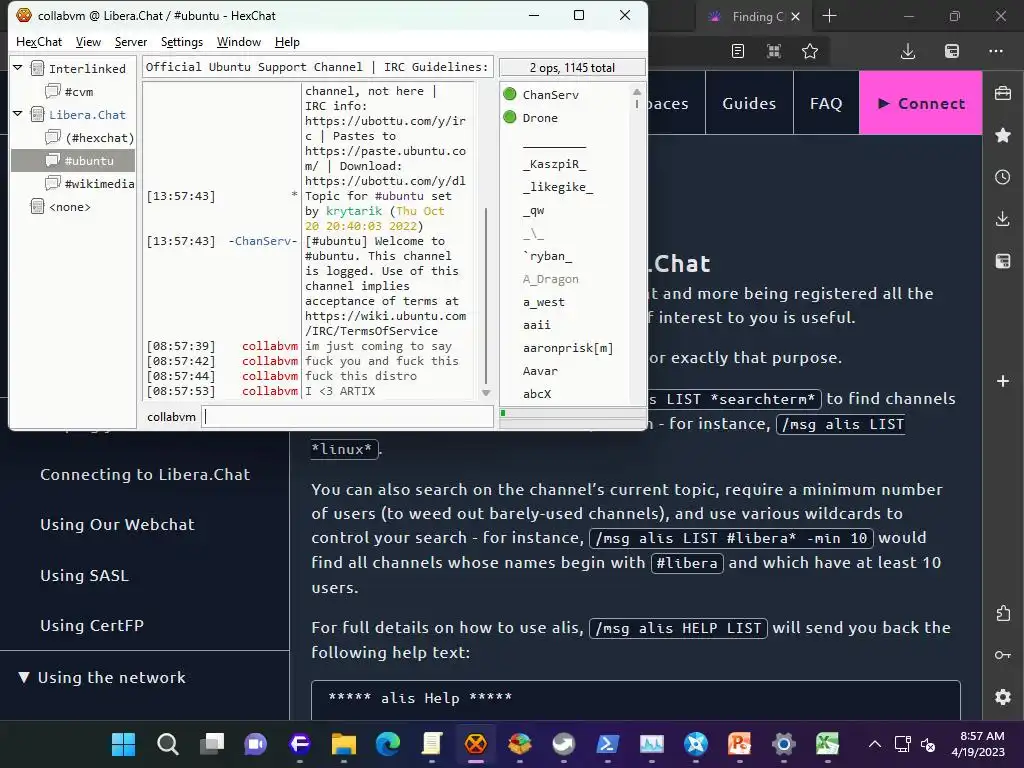Click the HexChat message input box
The image size is (1024, 768).
click(347, 417)
